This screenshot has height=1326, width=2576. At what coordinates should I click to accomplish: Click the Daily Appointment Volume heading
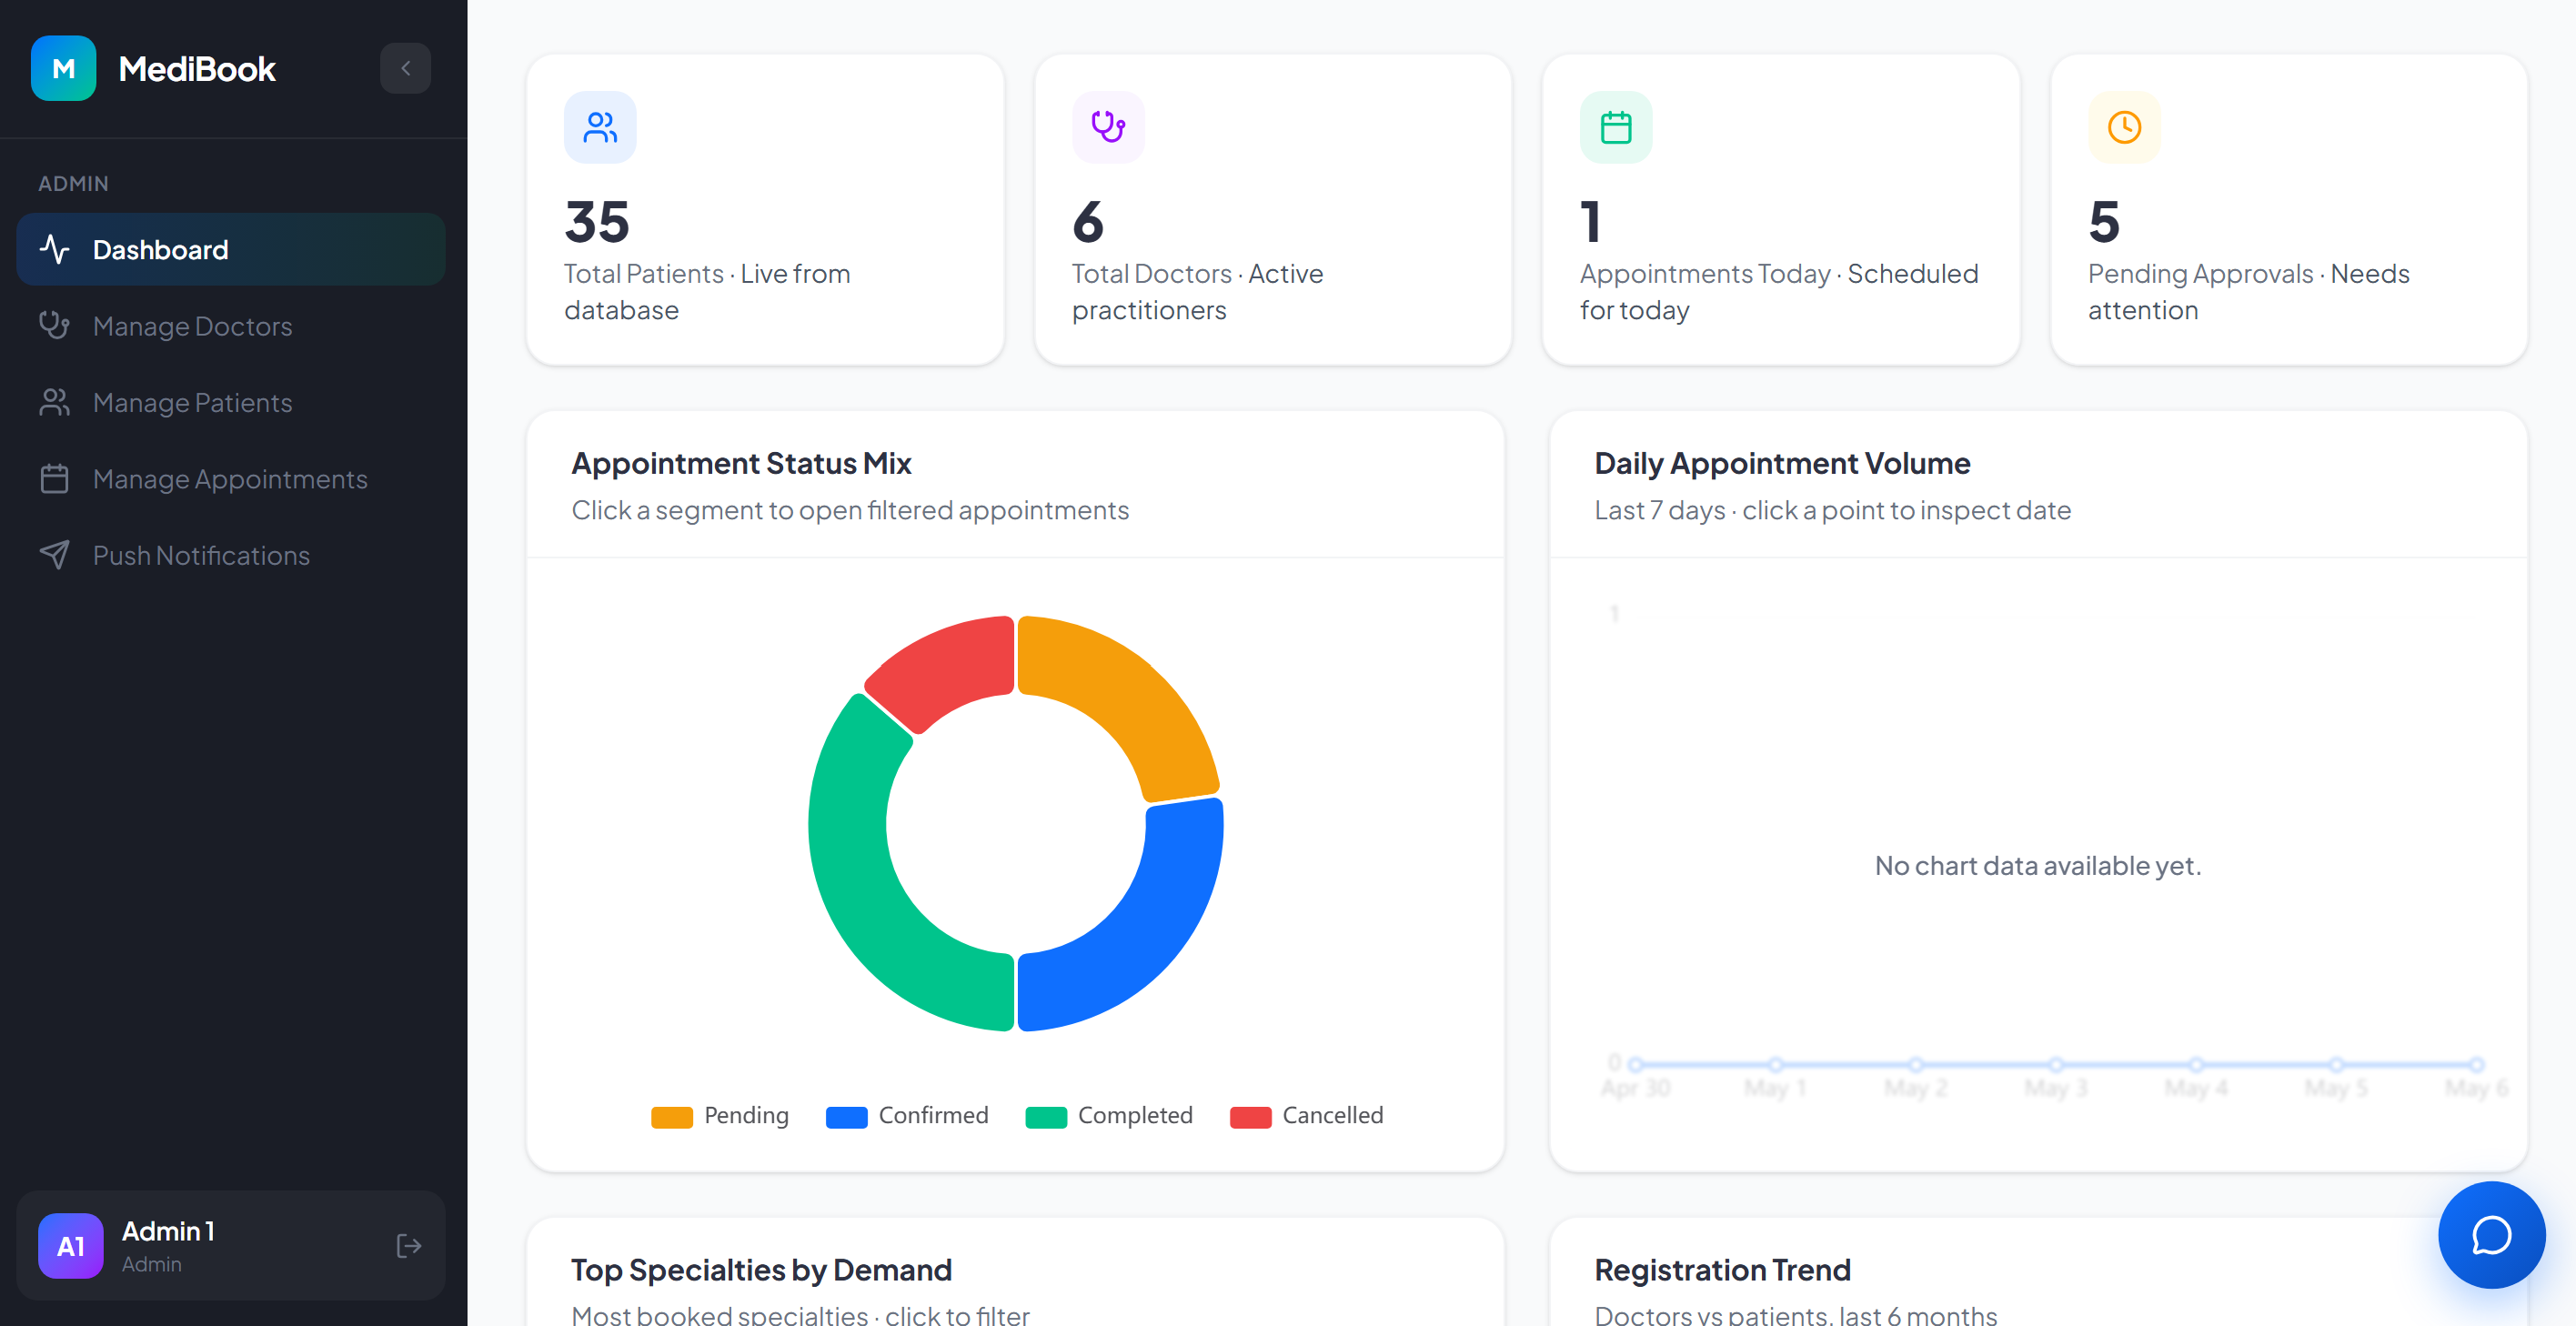coord(1782,463)
